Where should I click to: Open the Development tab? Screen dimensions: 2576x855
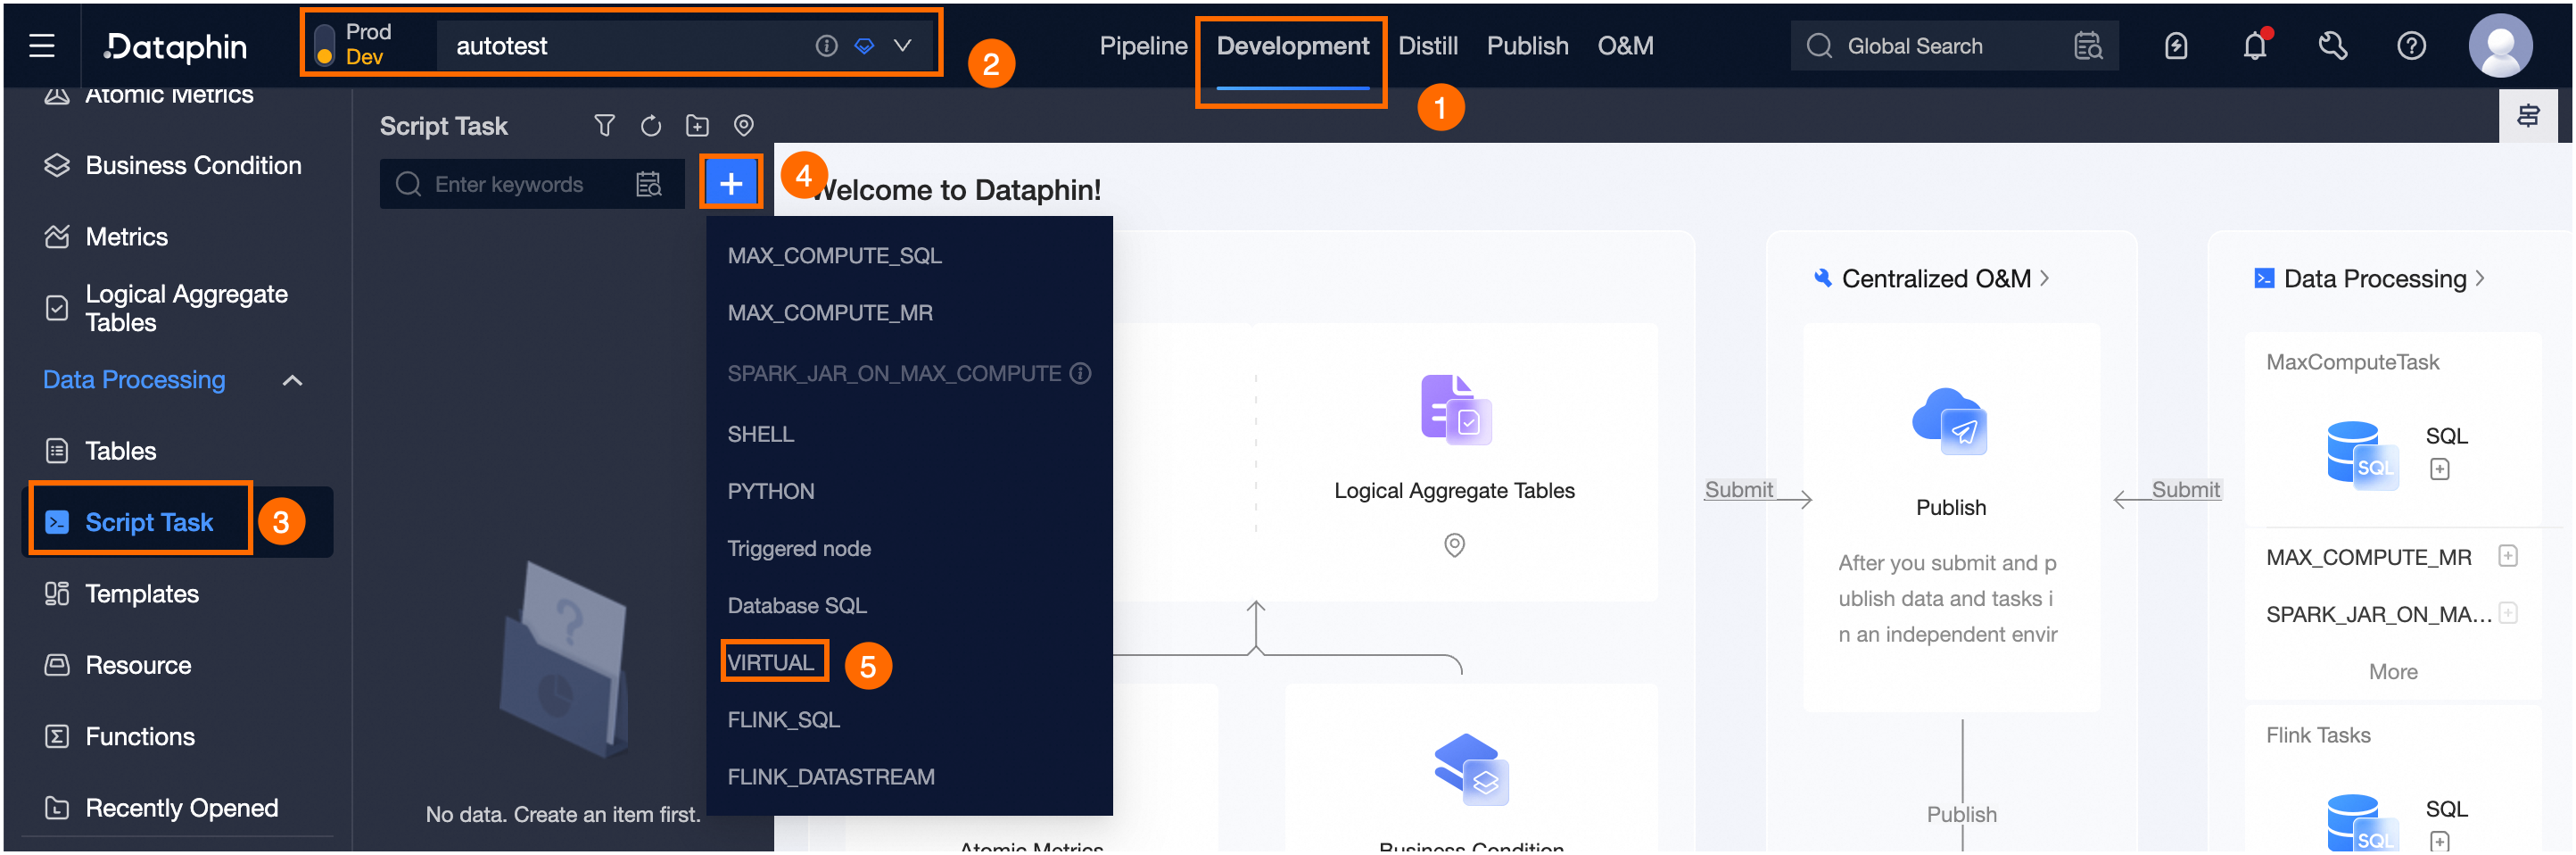click(x=1292, y=46)
